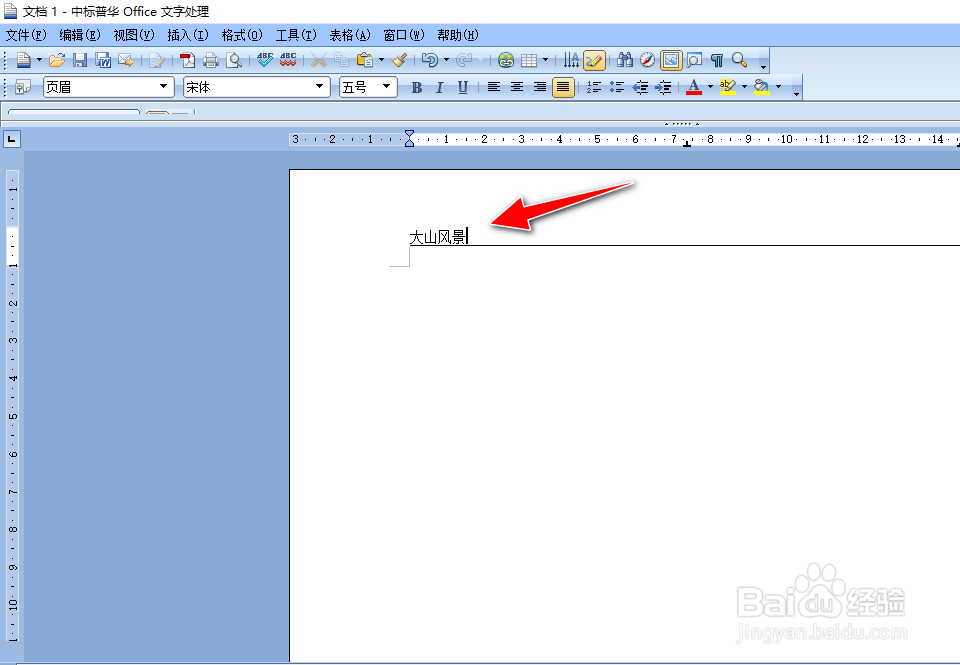Toggle nonprinting characters with the pilcrow icon
The image size is (960, 665).
click(717, 60)
